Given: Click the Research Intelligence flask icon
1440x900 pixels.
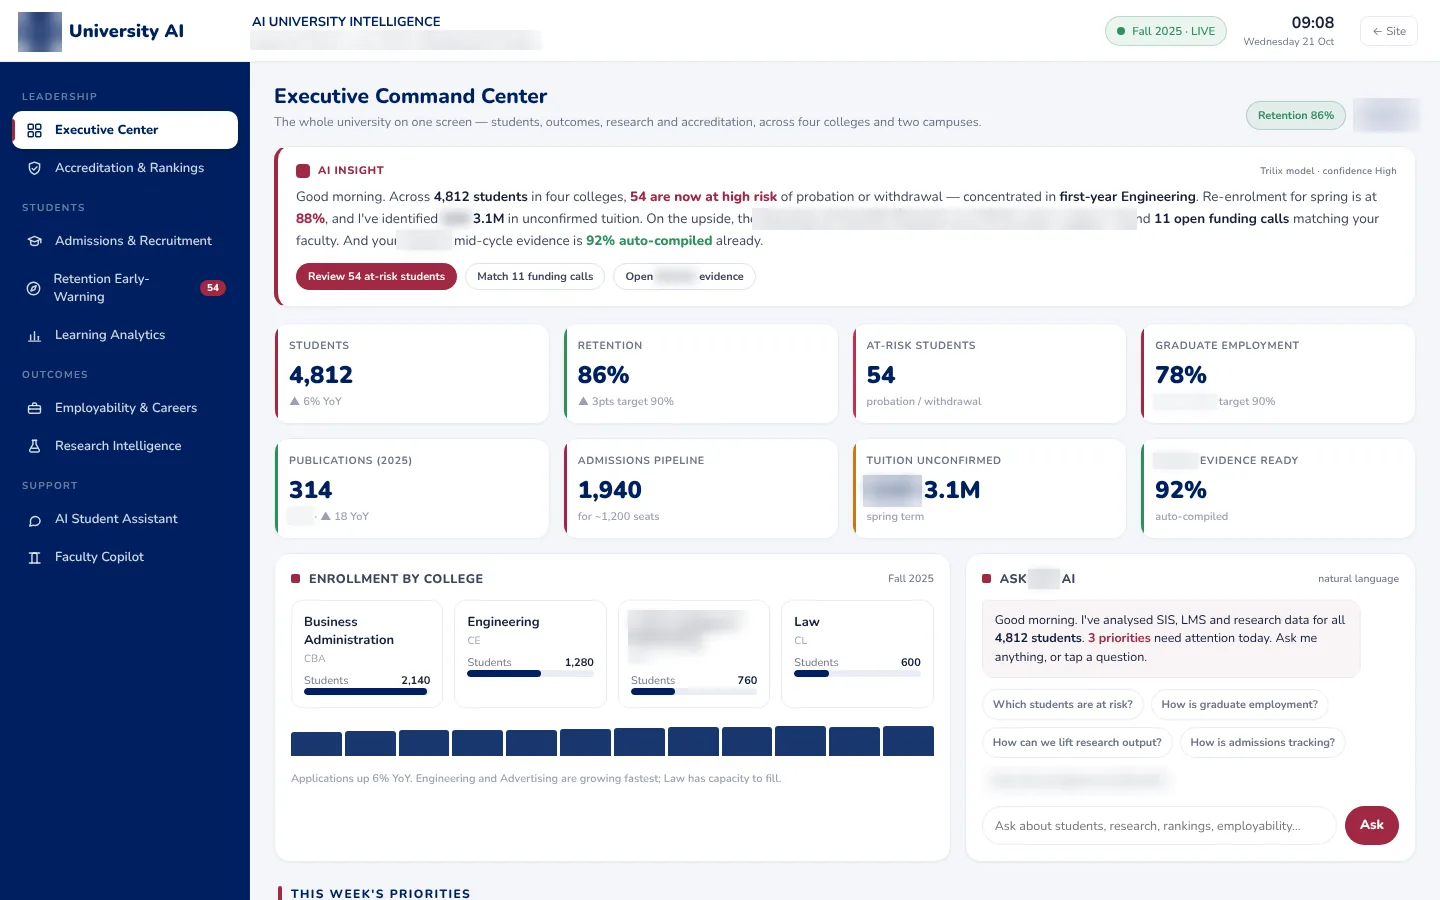Looking at the screenshot, I should [x=34, y=446].
